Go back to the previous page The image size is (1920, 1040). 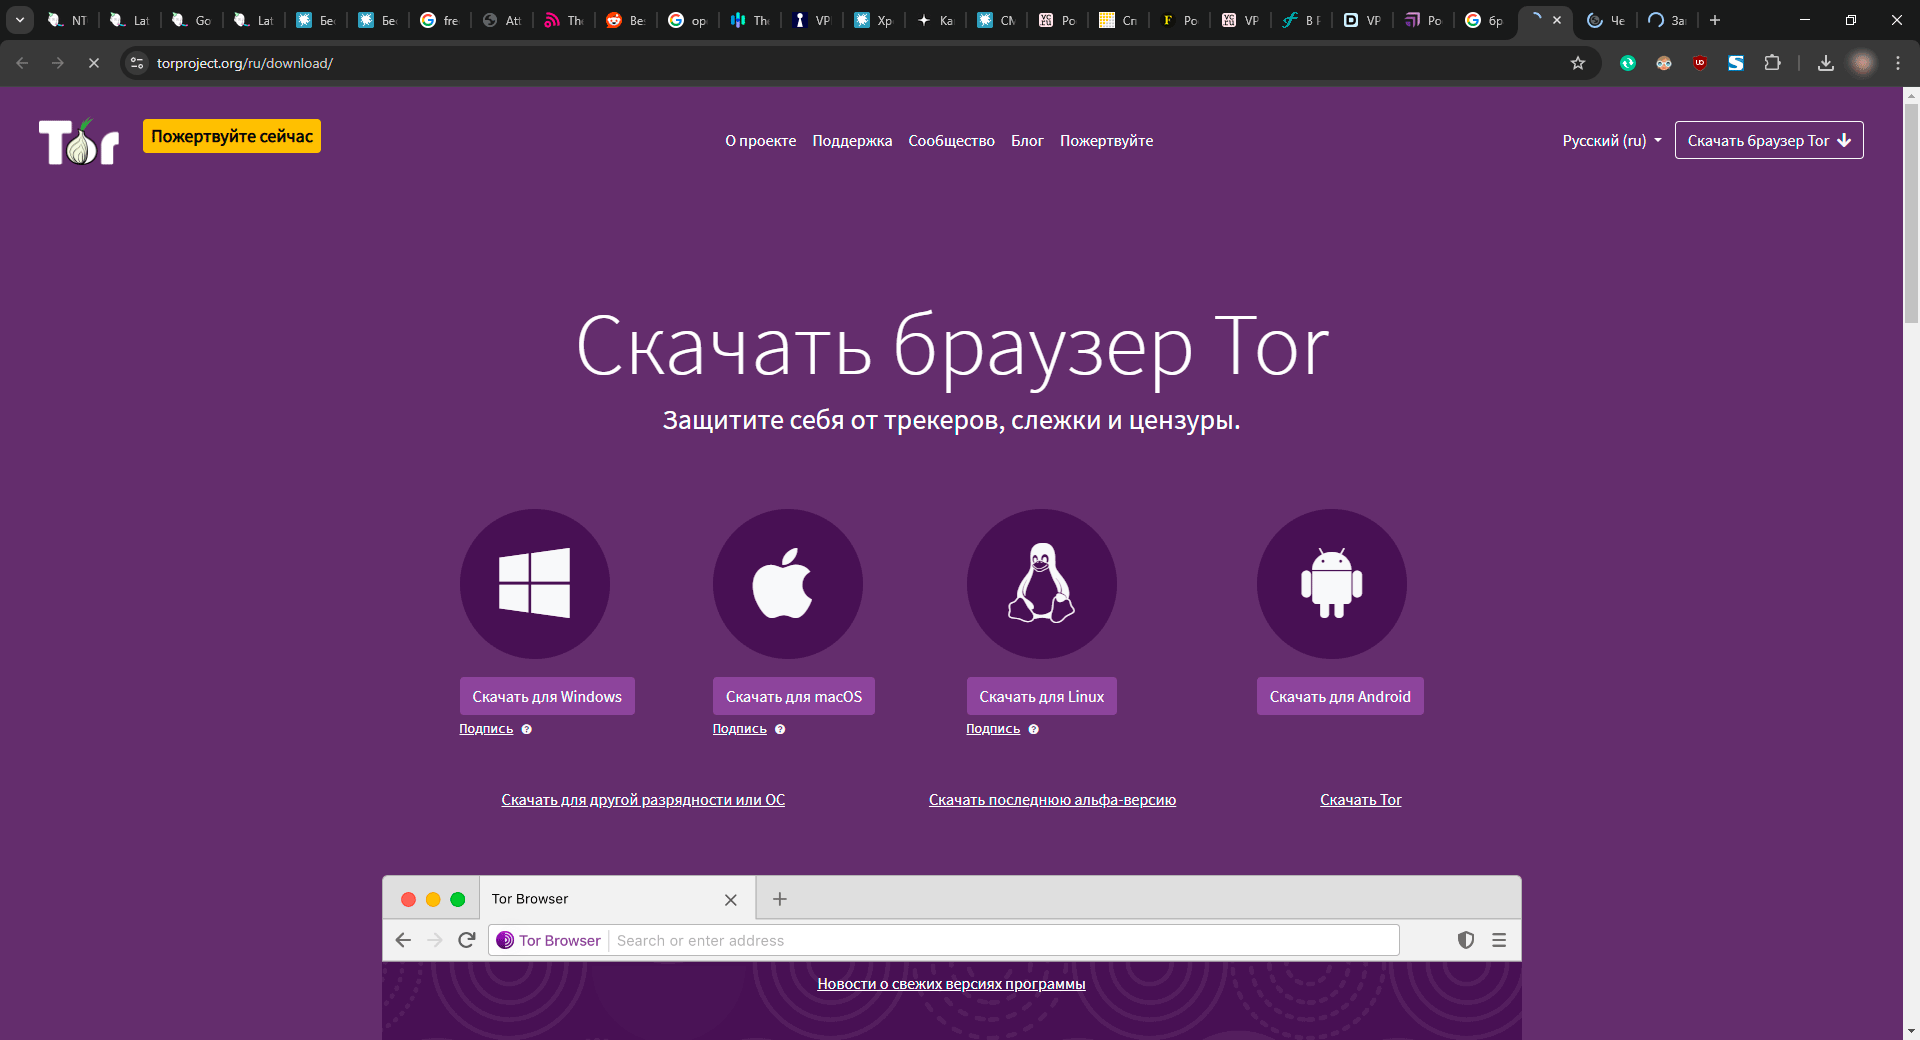tap(22, 63)
